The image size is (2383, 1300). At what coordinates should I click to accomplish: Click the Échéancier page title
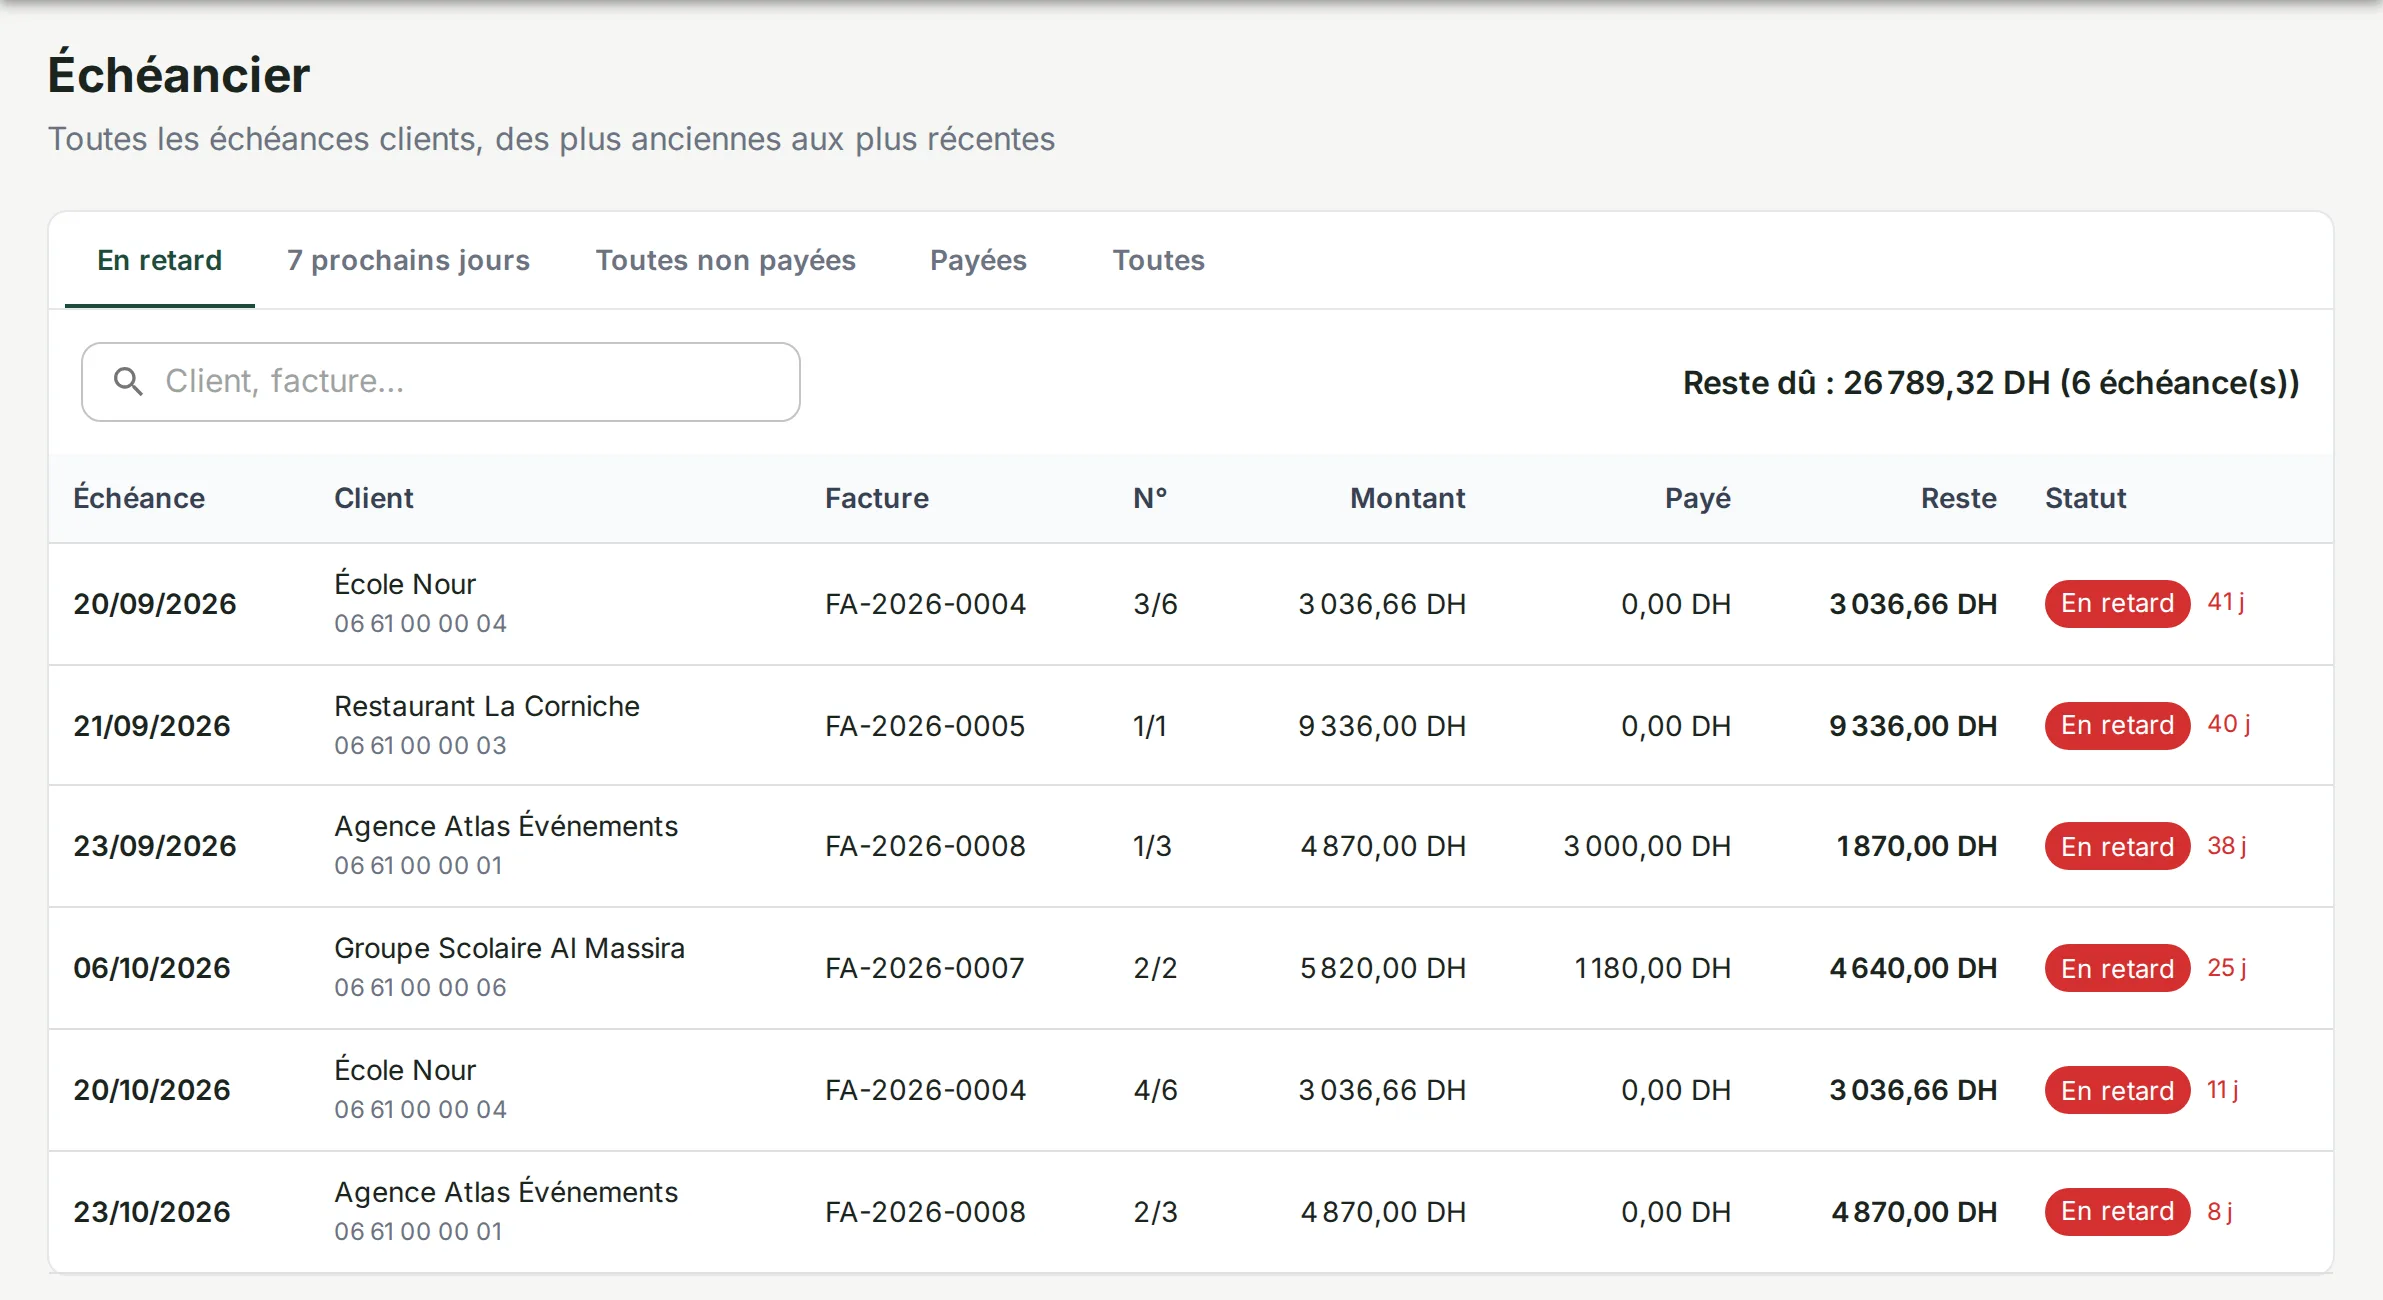(x=179, y=75)
